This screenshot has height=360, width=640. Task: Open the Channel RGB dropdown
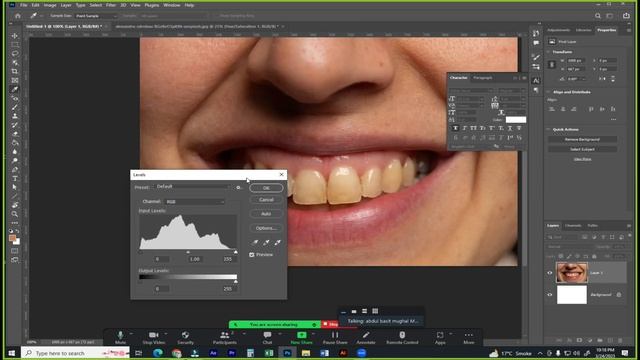click(x=195, y=202)
